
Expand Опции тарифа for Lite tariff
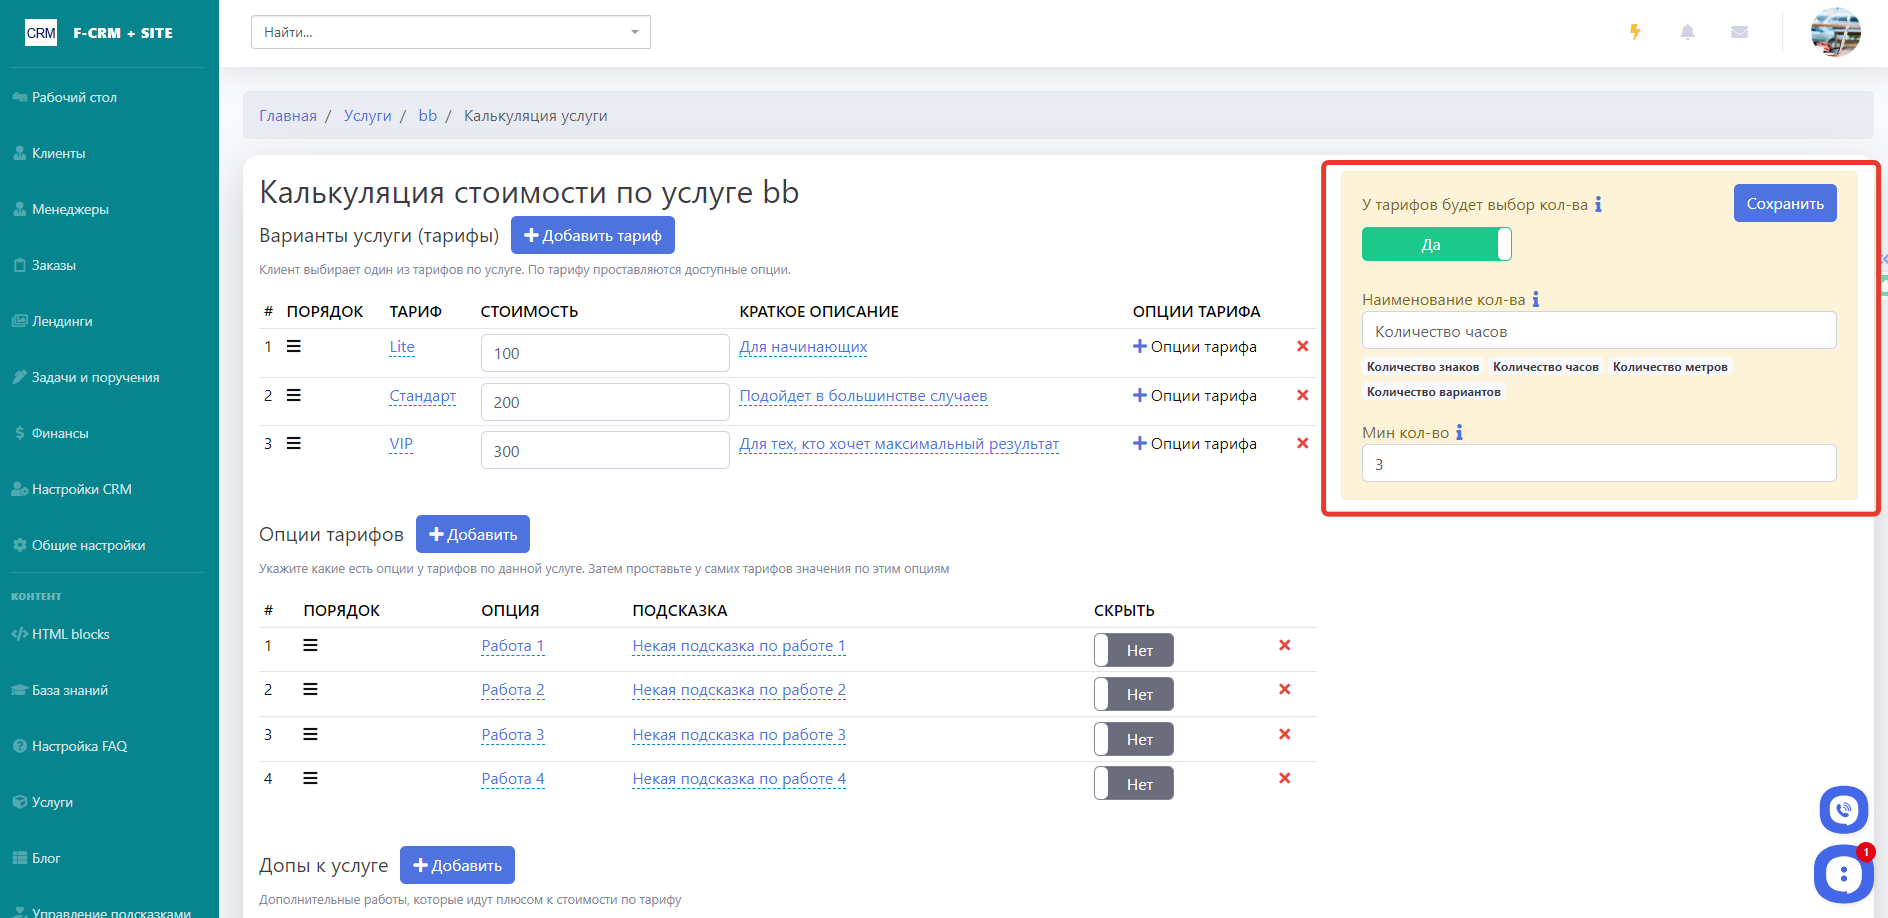tap(1194, 347)
